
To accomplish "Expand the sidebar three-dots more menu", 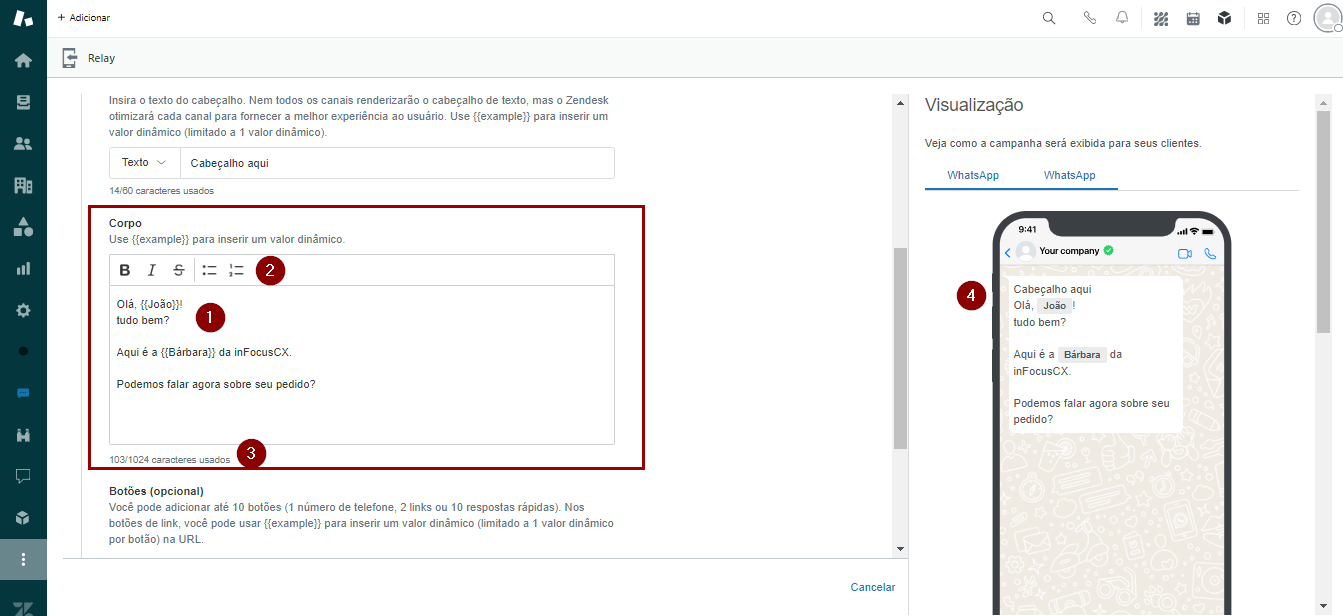I will (x=23, y=559).
